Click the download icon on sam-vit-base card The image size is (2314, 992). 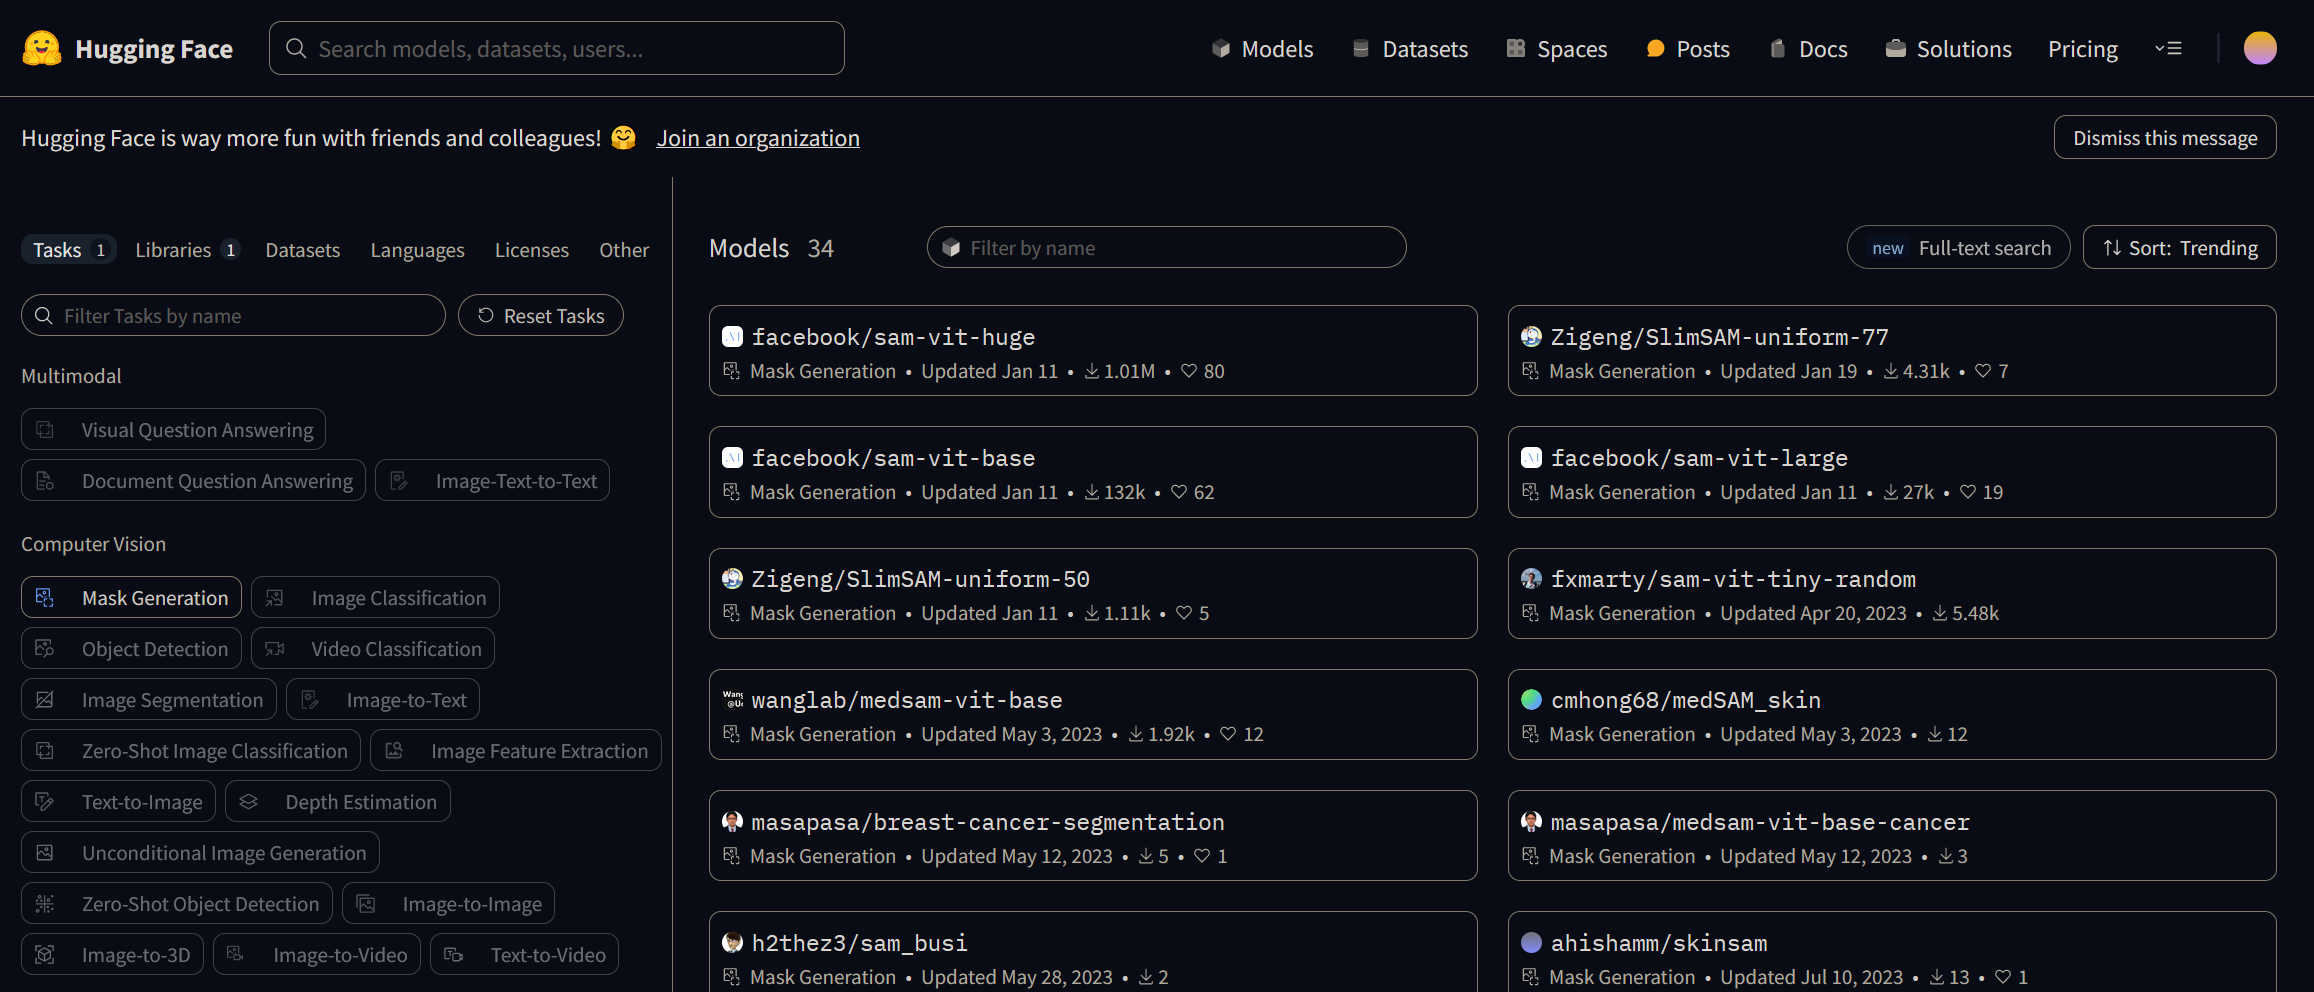[x=1092, y=492]
